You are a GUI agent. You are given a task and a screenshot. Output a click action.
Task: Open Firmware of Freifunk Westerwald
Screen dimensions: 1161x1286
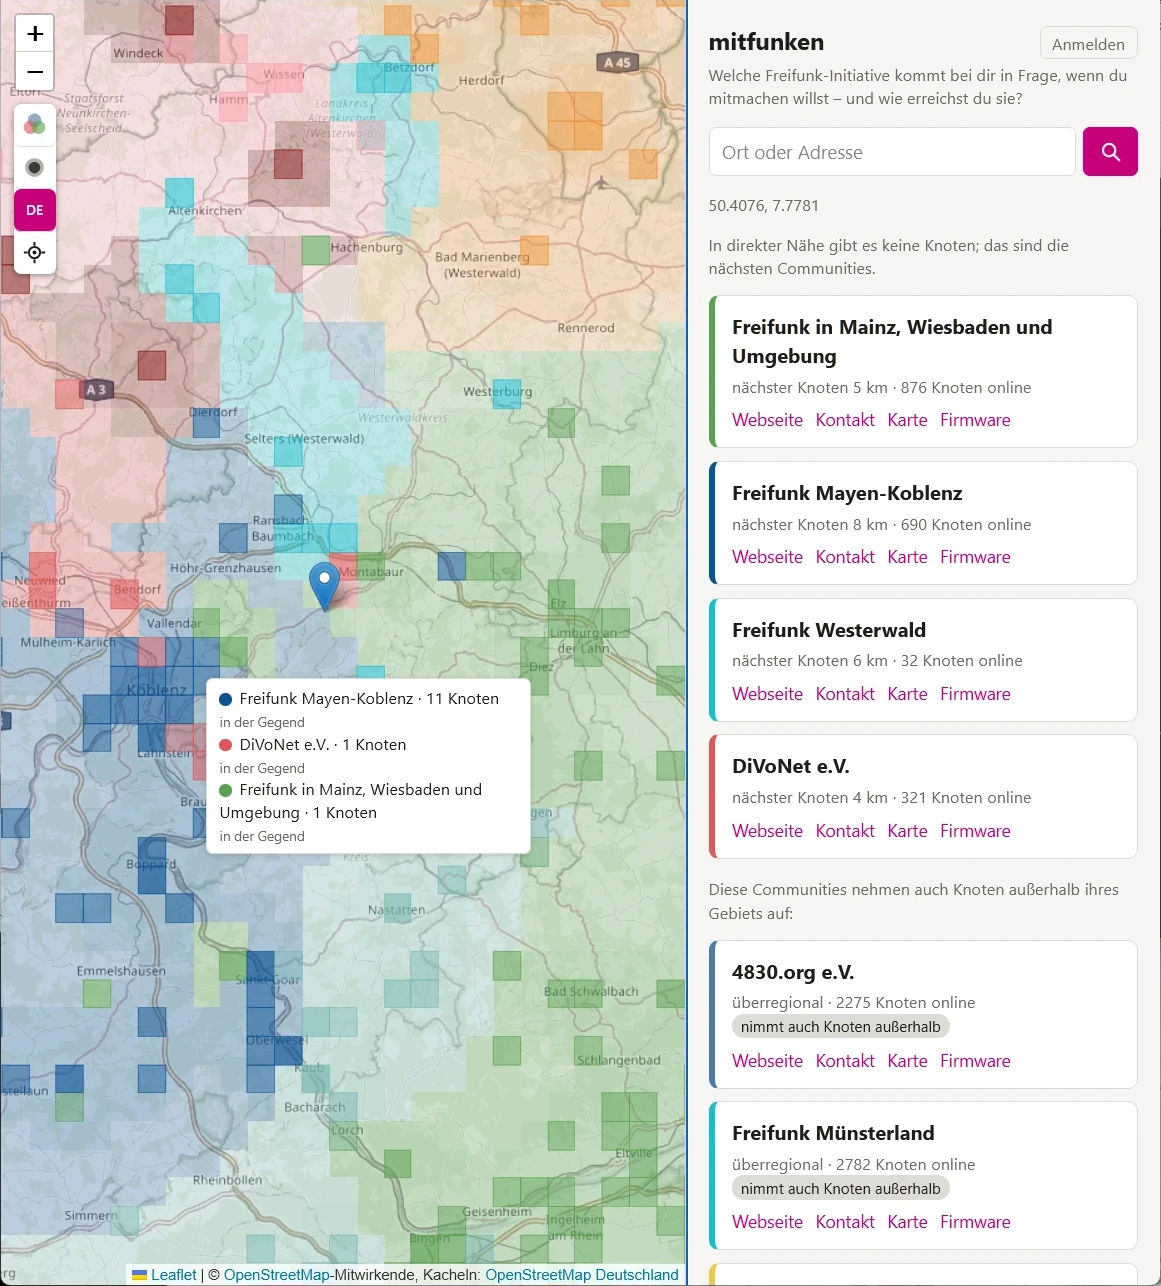click(975, 694)
